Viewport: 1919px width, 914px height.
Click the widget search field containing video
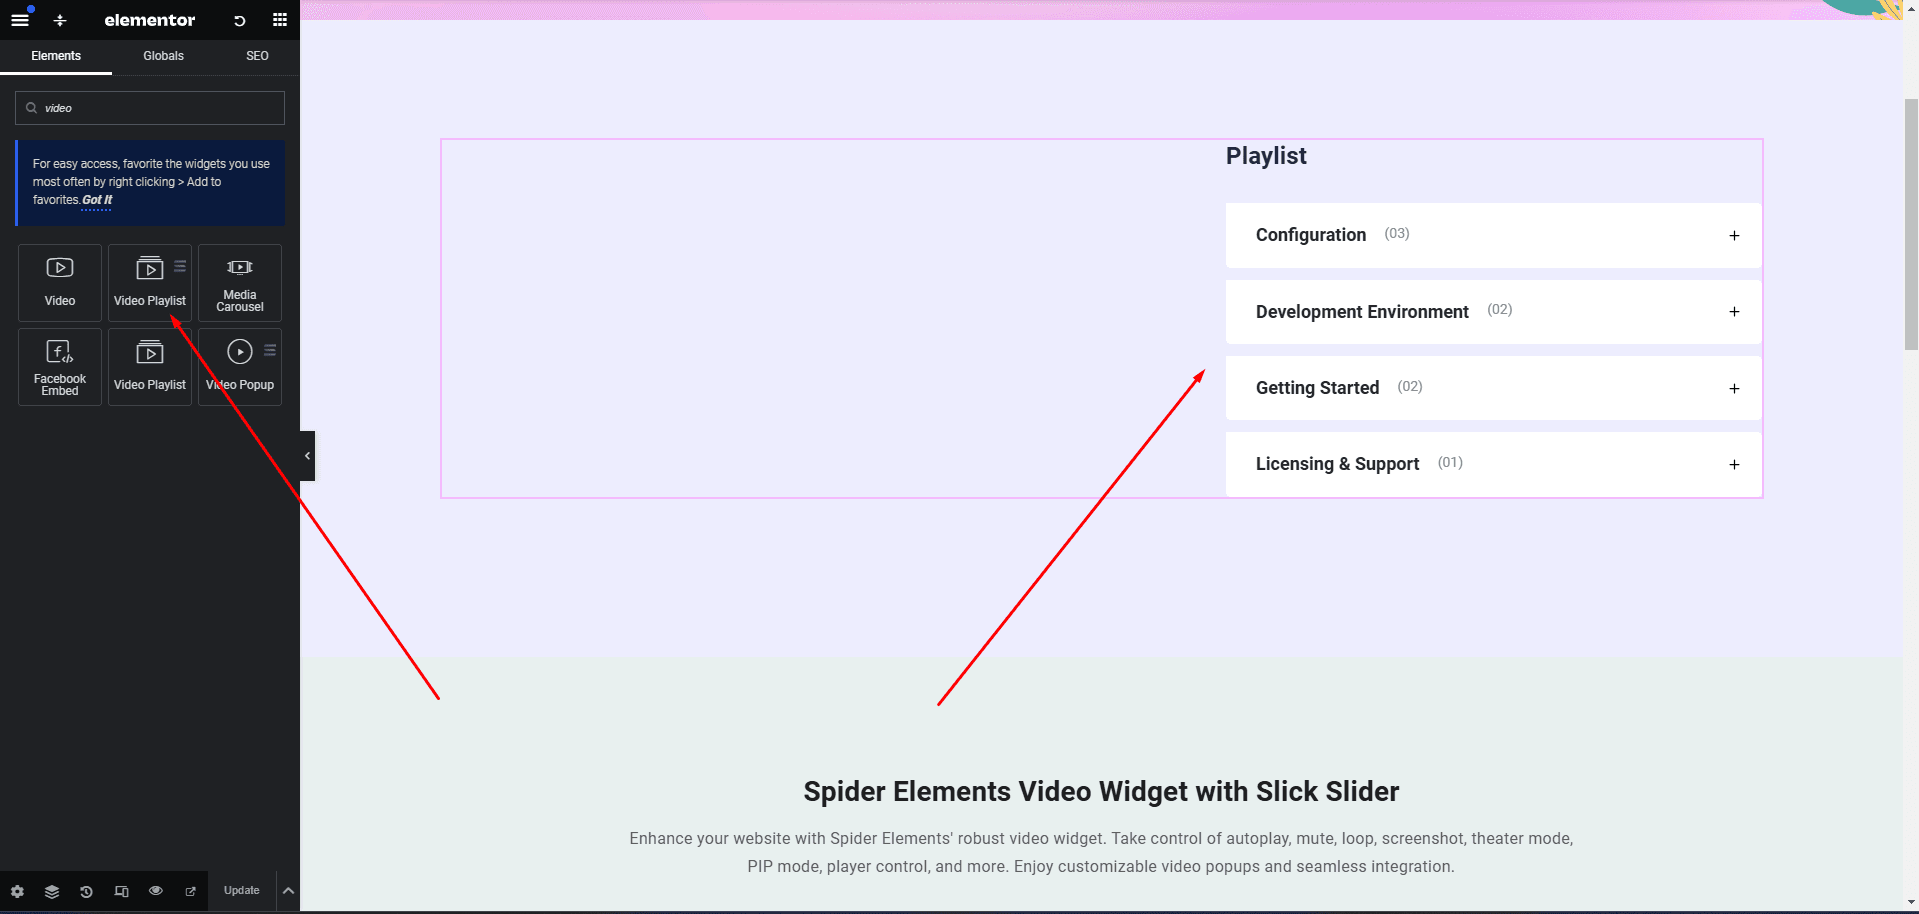[x=150, y=108]
